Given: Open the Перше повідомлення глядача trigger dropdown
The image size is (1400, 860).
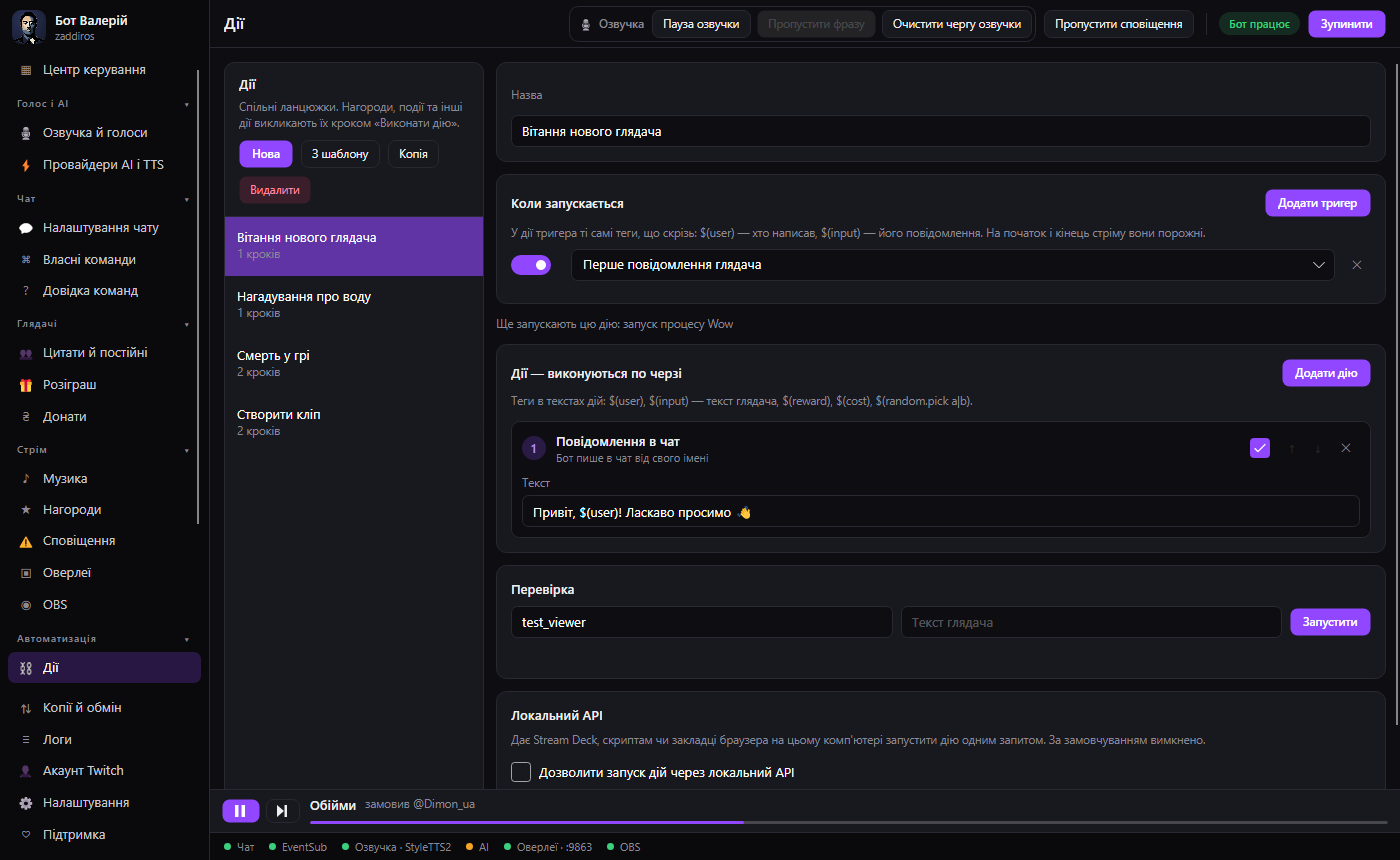Looking at the screenshot, I should (952, 265).
